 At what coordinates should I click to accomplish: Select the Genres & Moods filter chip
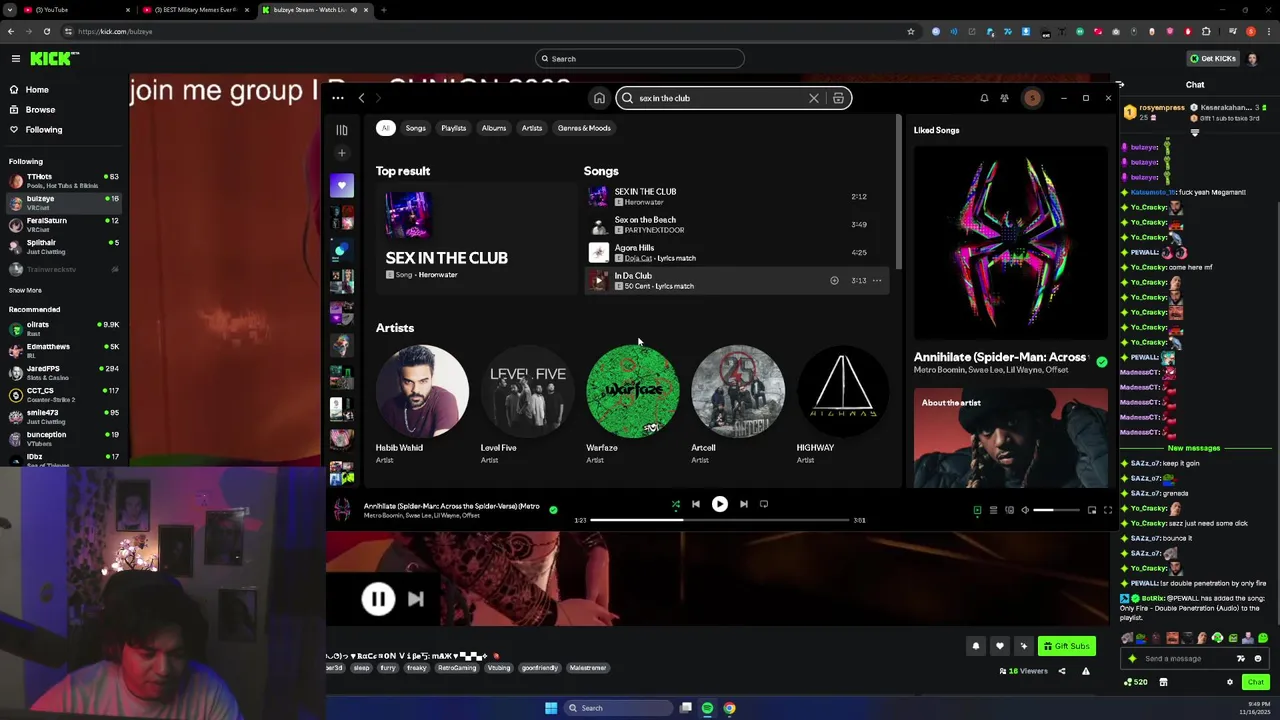point(584,128)
